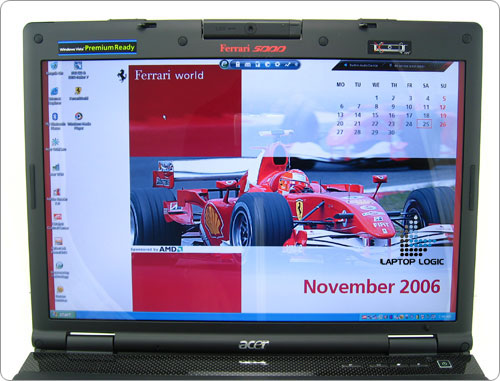Click the second option in the dark top-right bar
This screenshot has width=500, height=381.
click(407, 66)
